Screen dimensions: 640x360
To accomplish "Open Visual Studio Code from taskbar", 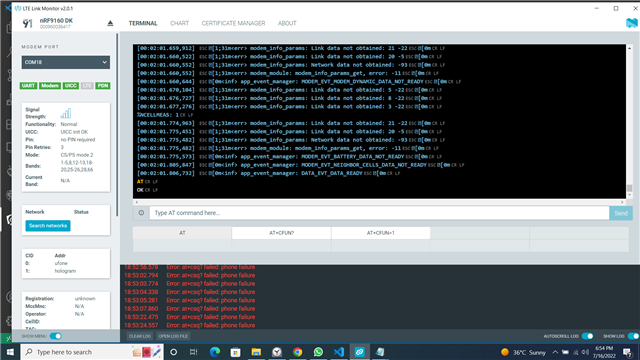I will [x=339, y=352].
